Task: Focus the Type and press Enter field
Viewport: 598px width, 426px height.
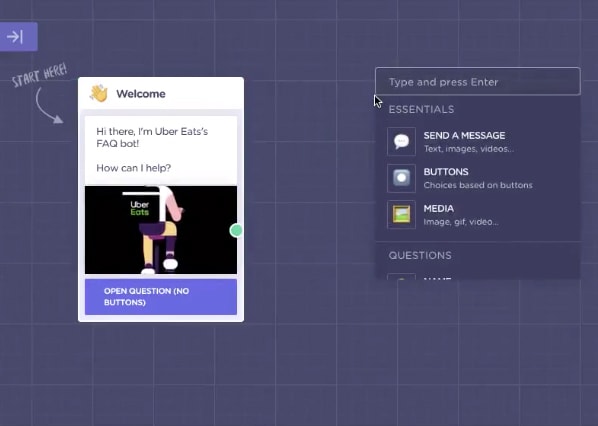Action: [478, 81]
